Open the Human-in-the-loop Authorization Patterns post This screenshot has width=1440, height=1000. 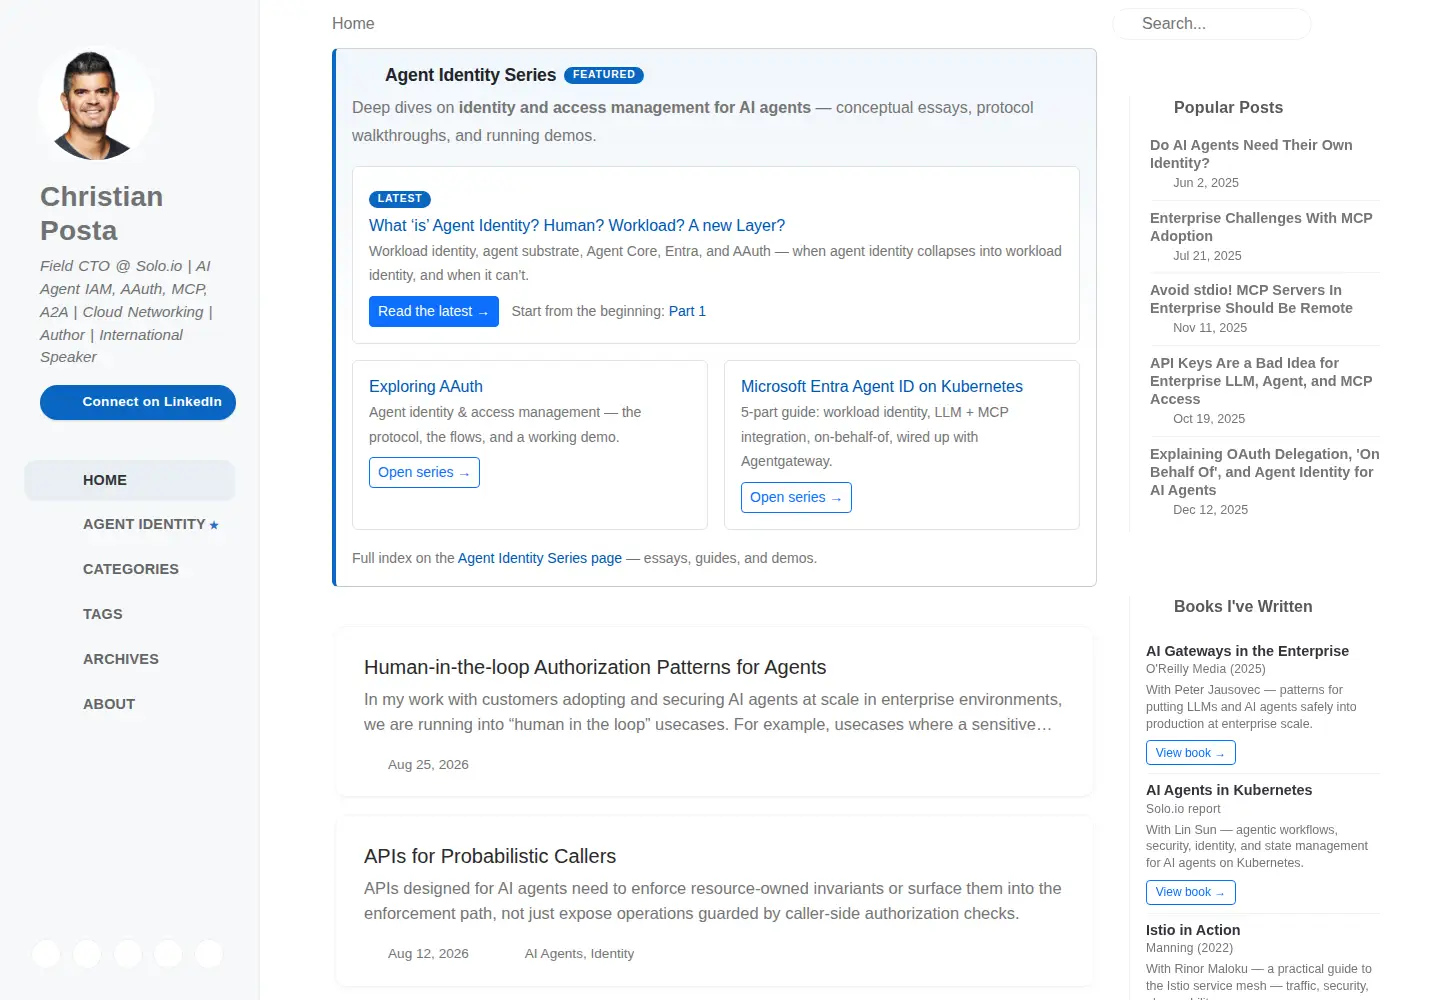tap(595, 667)
